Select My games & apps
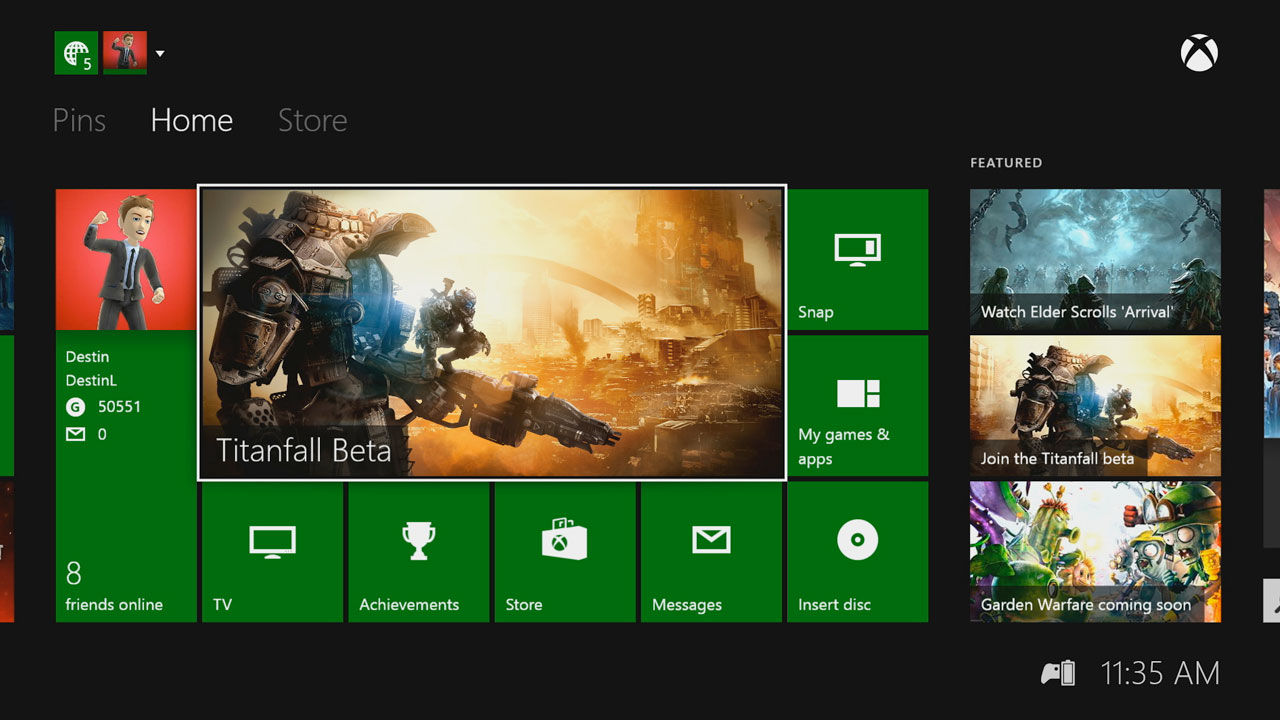Viewport: 1280px width, 720px height. pyautogui.click(x=857, y=405)
